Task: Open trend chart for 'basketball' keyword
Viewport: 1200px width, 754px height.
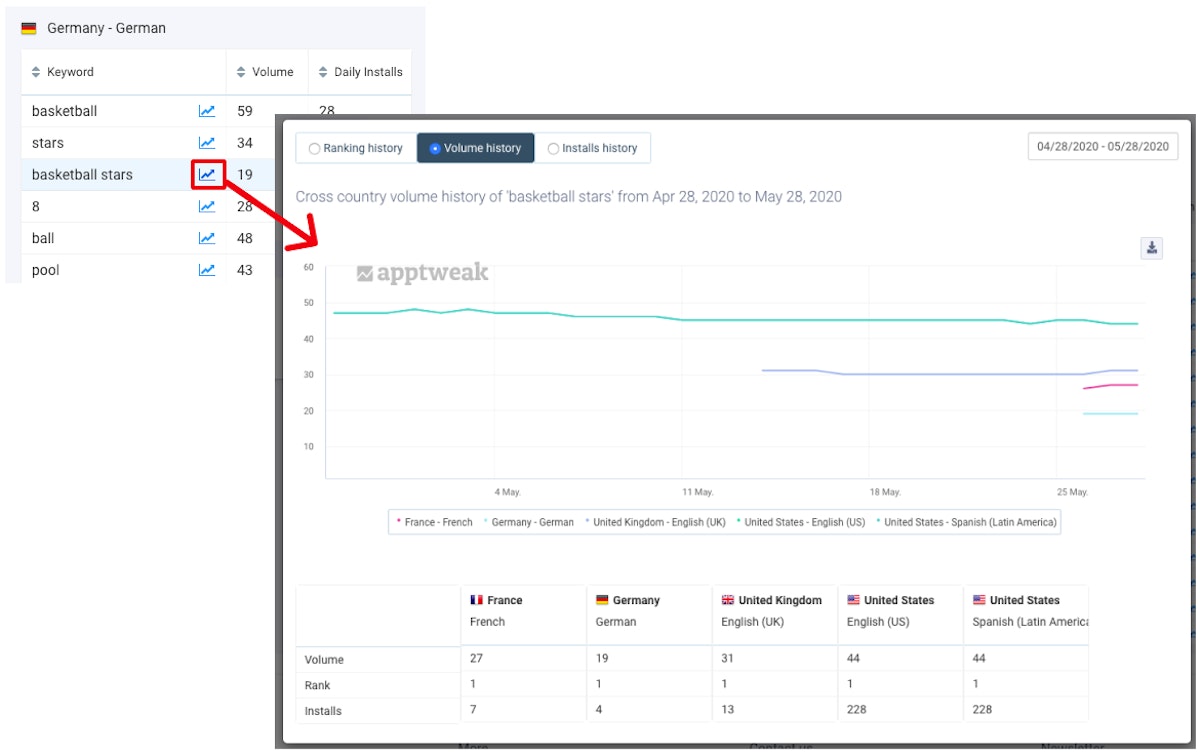Action: tap(207, 111)
